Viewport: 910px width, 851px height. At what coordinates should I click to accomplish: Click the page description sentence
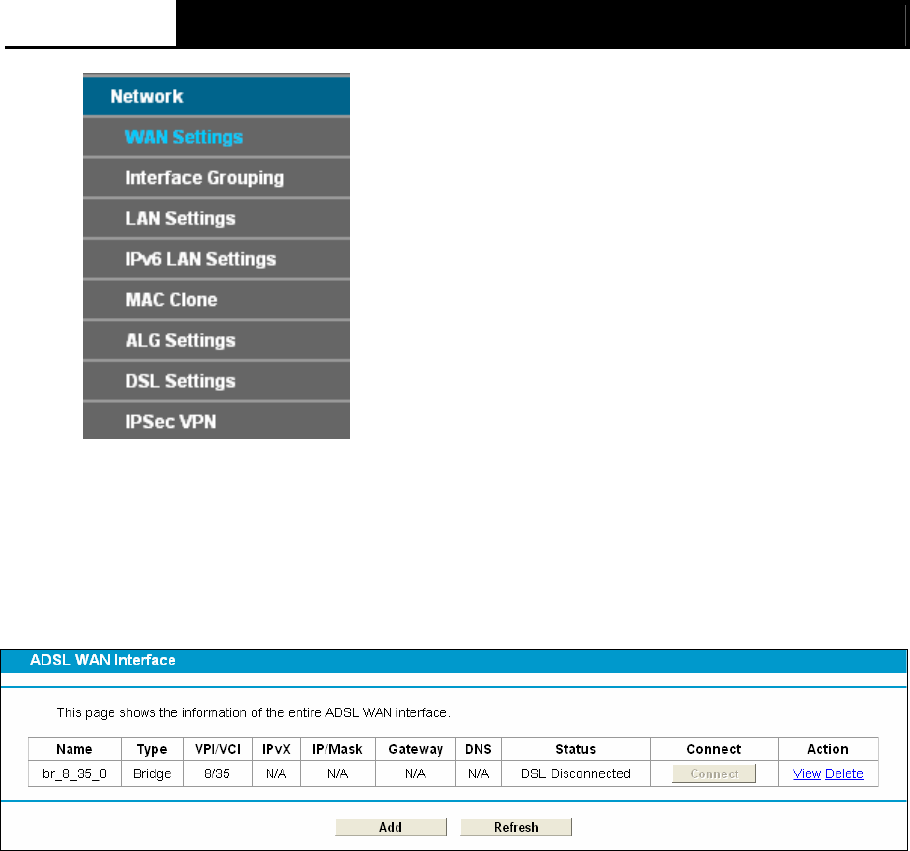[254, 712]
